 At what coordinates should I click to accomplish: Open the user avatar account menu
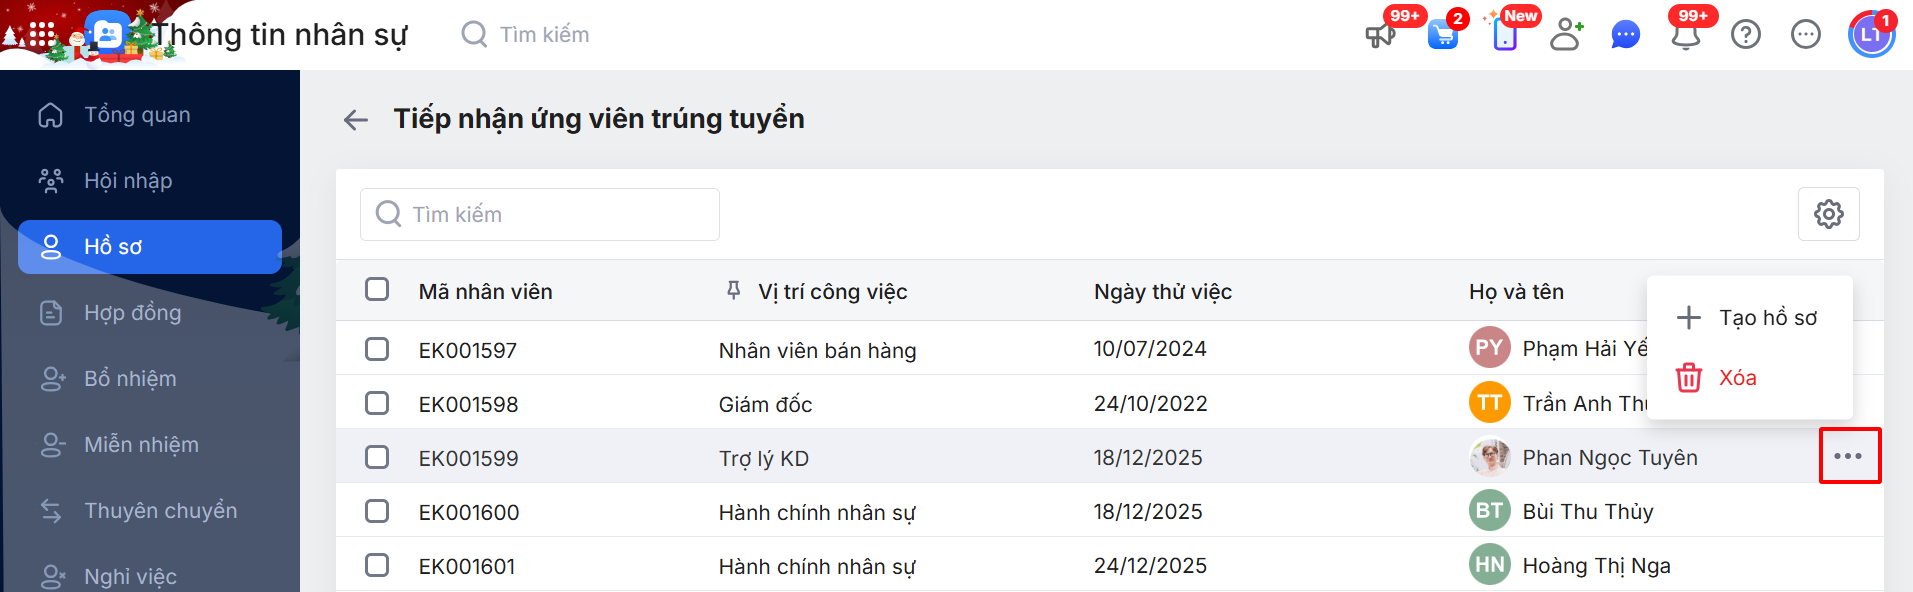point(1871,35)
